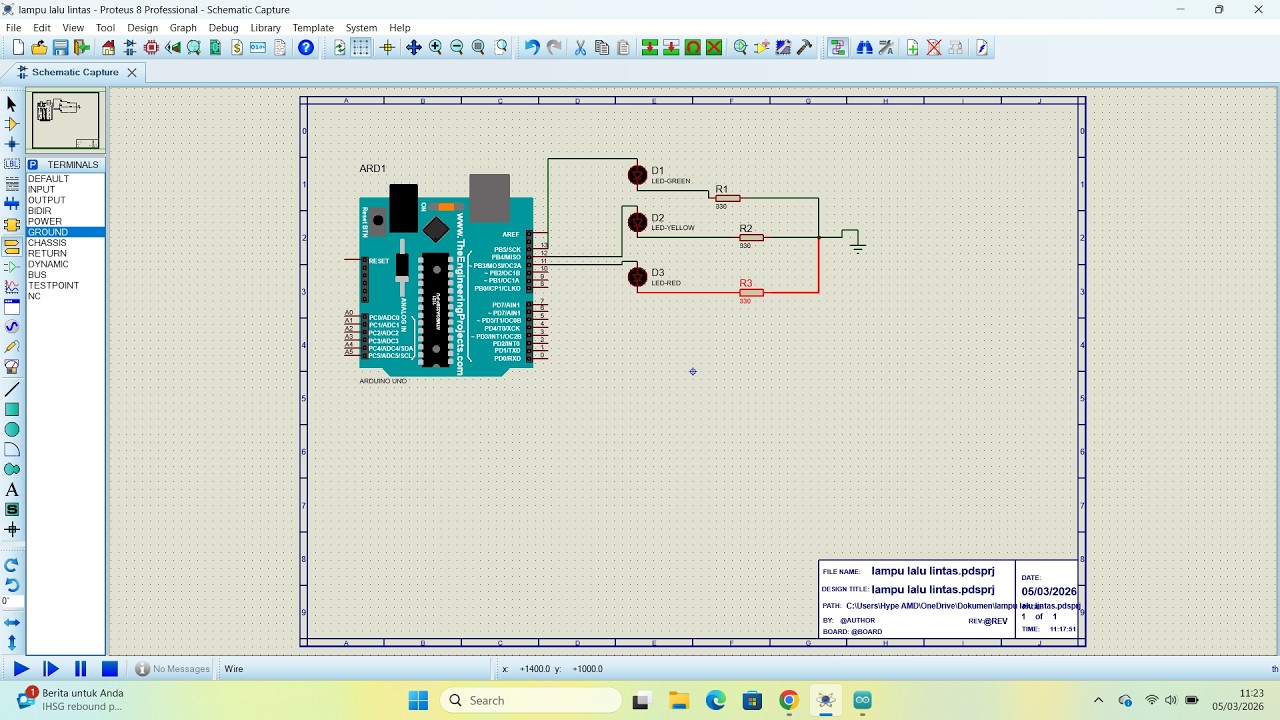Select GROUND terminal in list
The height and width of the screenshot is (720, 1280).
pos(65,232)
